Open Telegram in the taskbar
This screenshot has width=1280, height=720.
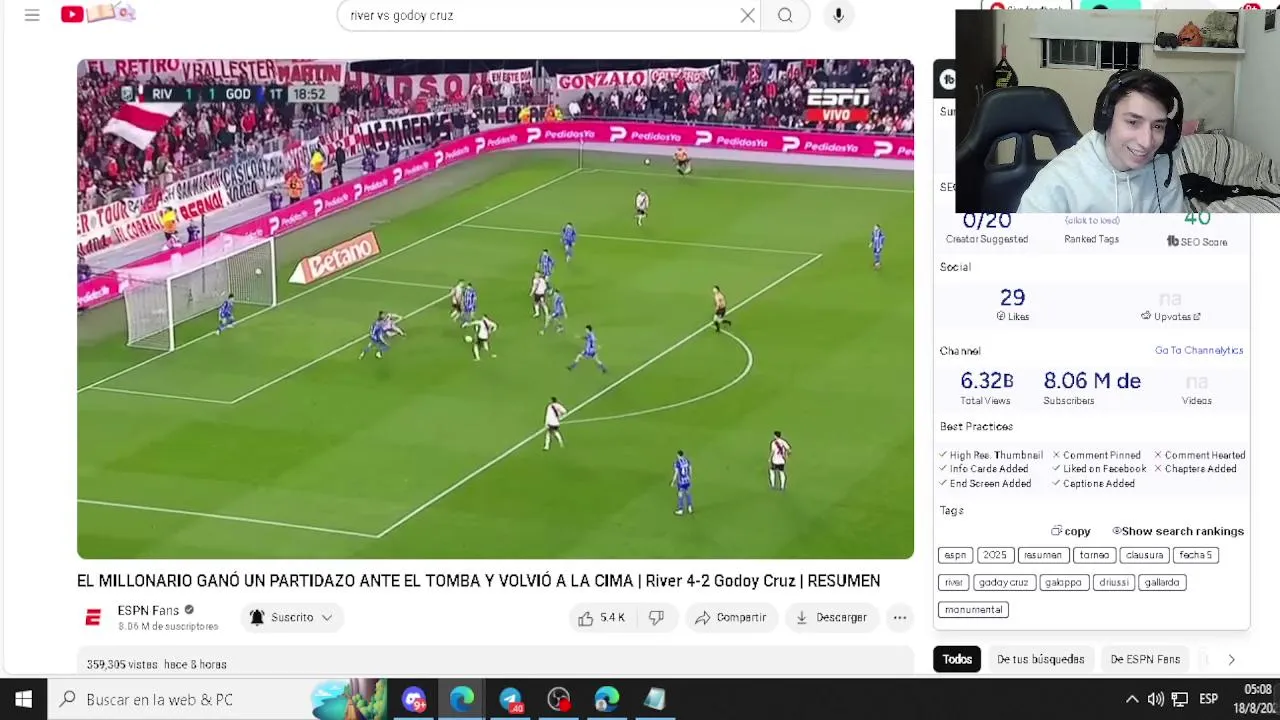pyautogui.click(x=510, y=699)
